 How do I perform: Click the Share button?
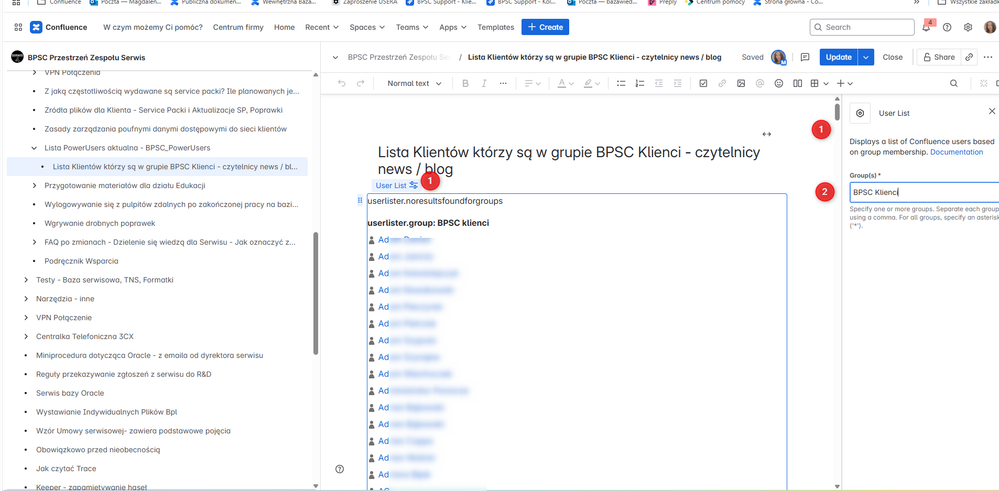coord(937,57)
